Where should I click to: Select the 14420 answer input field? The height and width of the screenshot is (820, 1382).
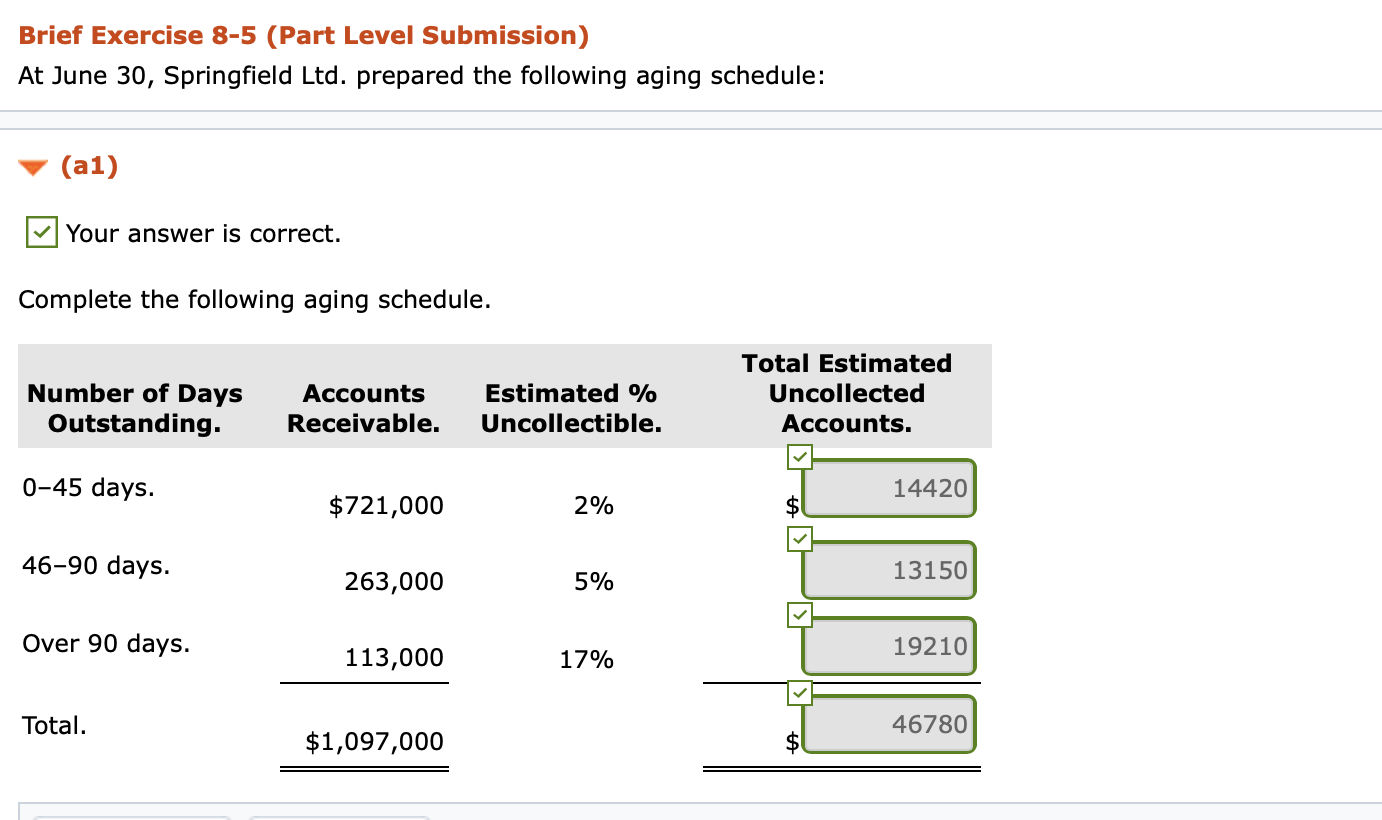point(888,488)
